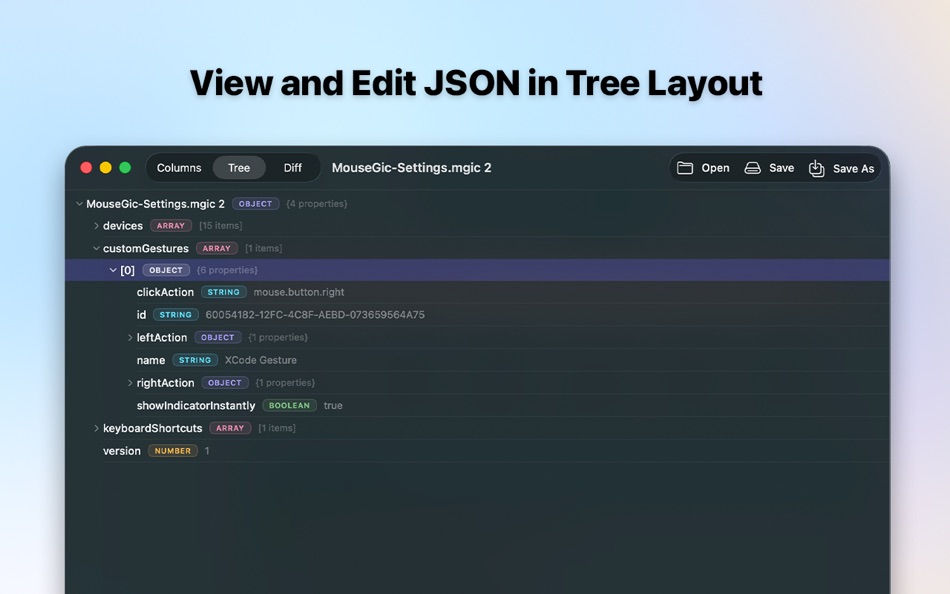Click the STRING badge beside clickAction
This screenshot has width=950, height=594.
pyautogui.click(x=223, y=292)
